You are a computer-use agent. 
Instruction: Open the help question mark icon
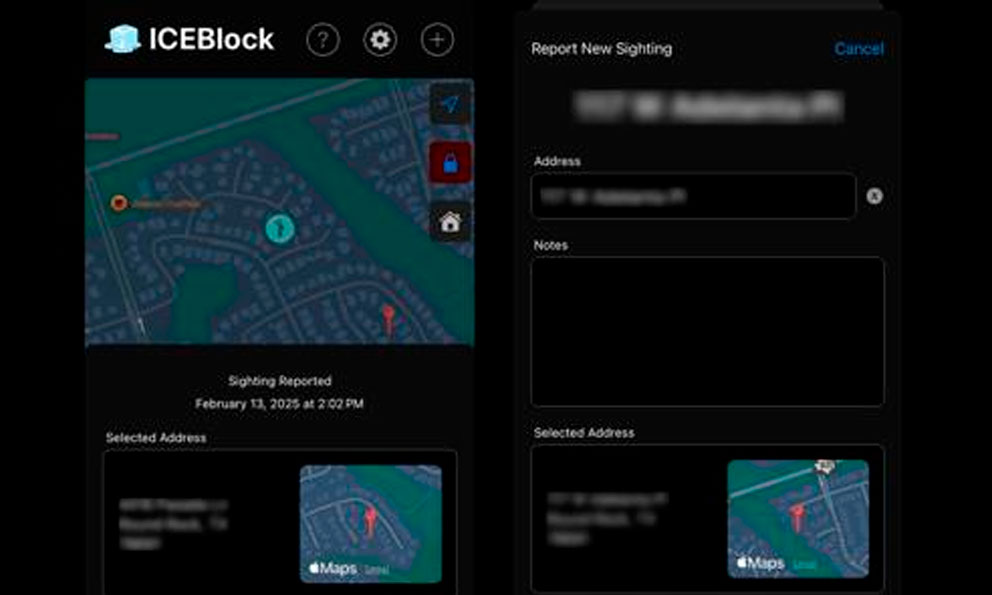[322, 40]
